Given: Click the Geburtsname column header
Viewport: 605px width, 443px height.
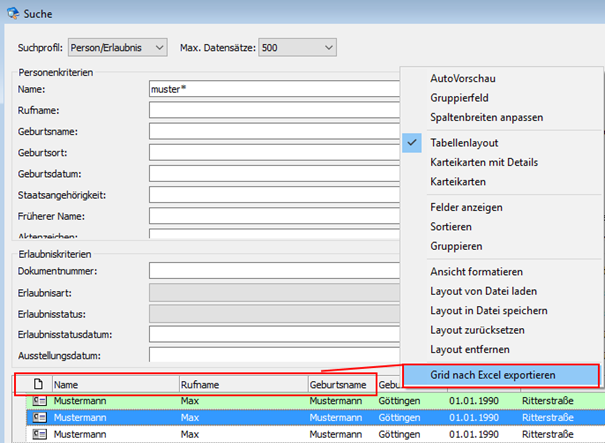Looking at the screenshot, I should pyautogui.click(x=340, y=384).
